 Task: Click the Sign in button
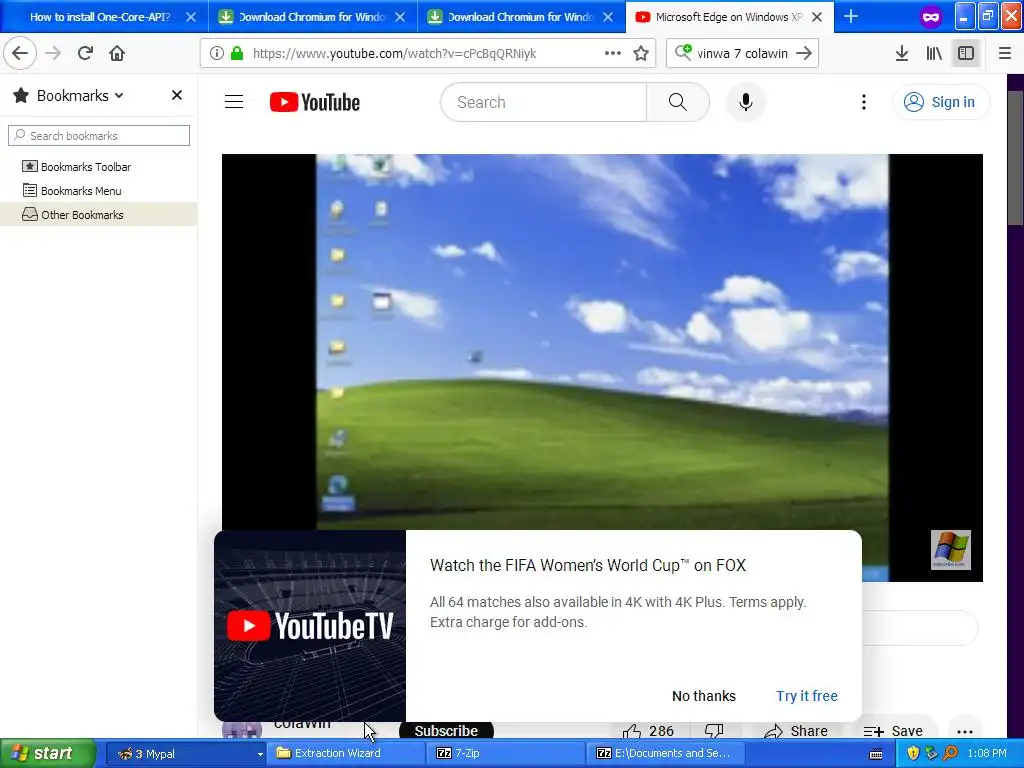pyautogui.click(x=940, y=102)
